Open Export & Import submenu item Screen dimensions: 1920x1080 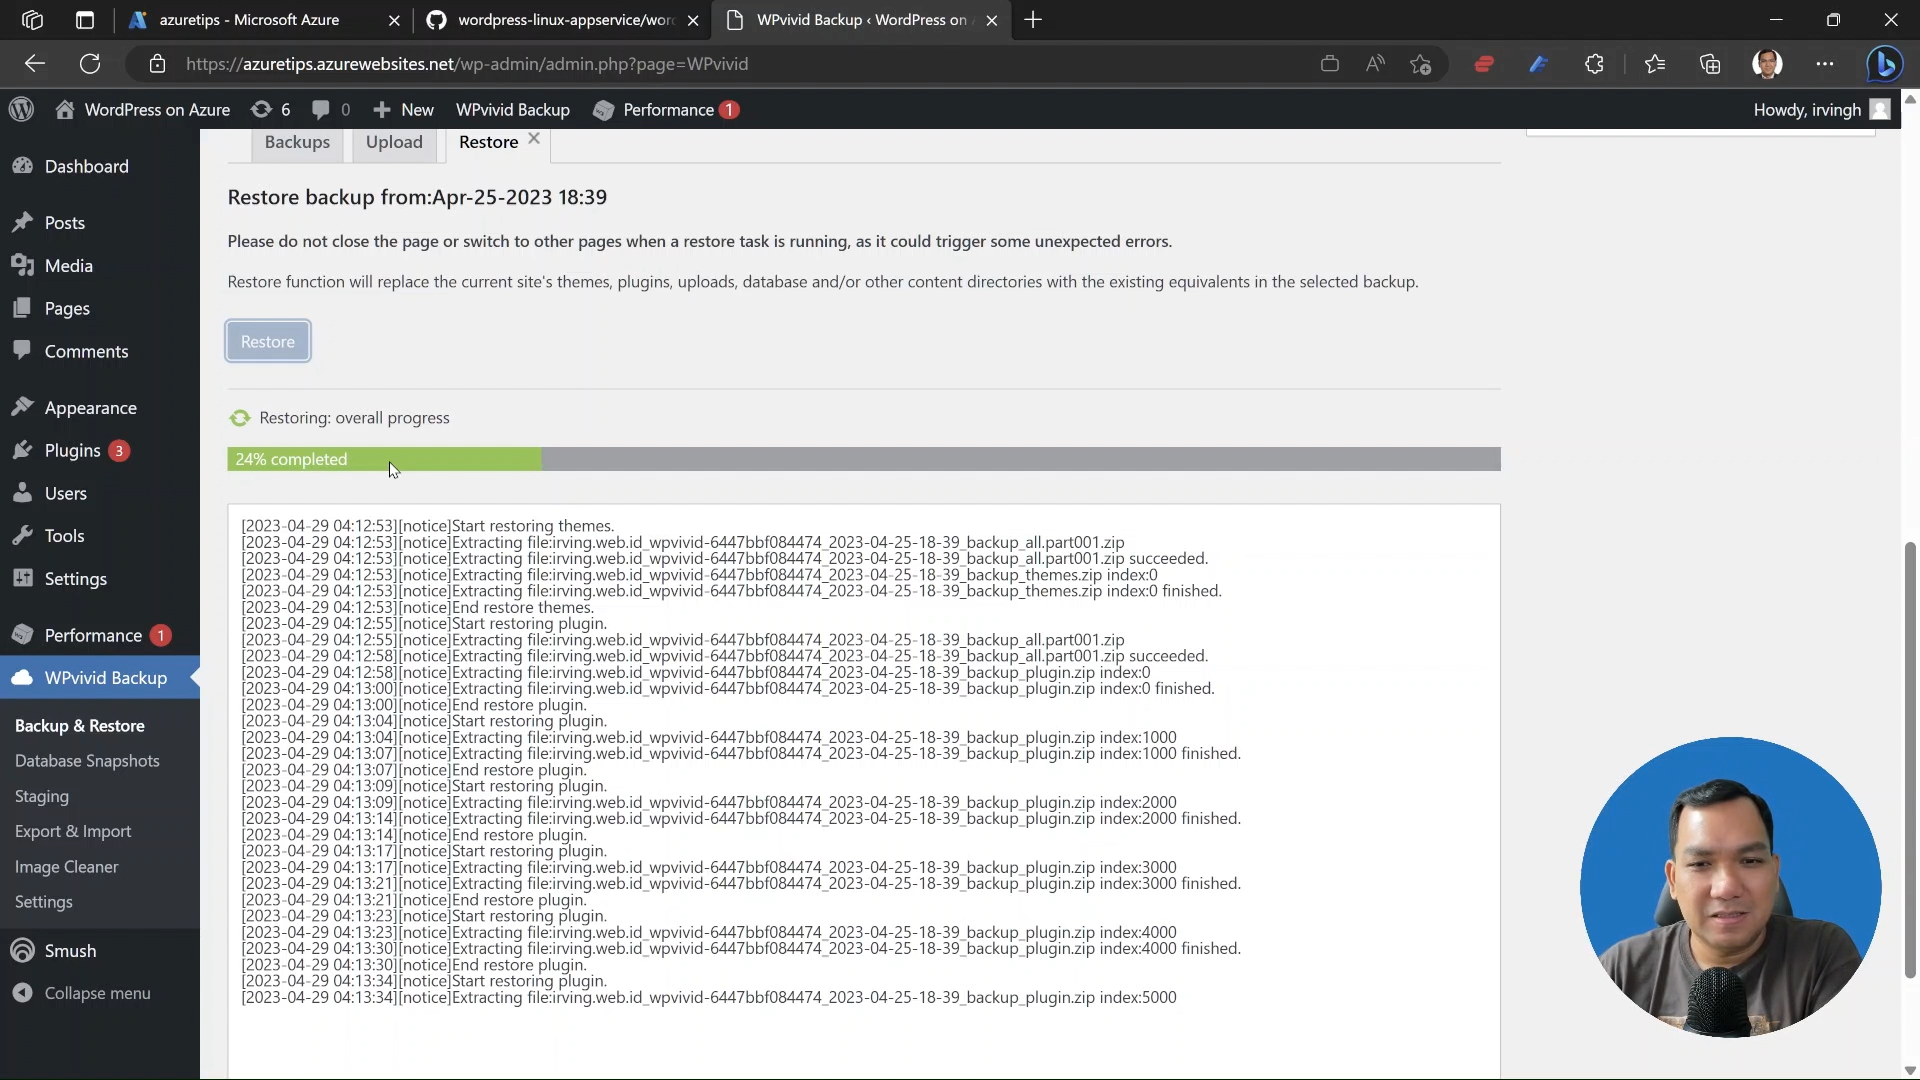73,831
